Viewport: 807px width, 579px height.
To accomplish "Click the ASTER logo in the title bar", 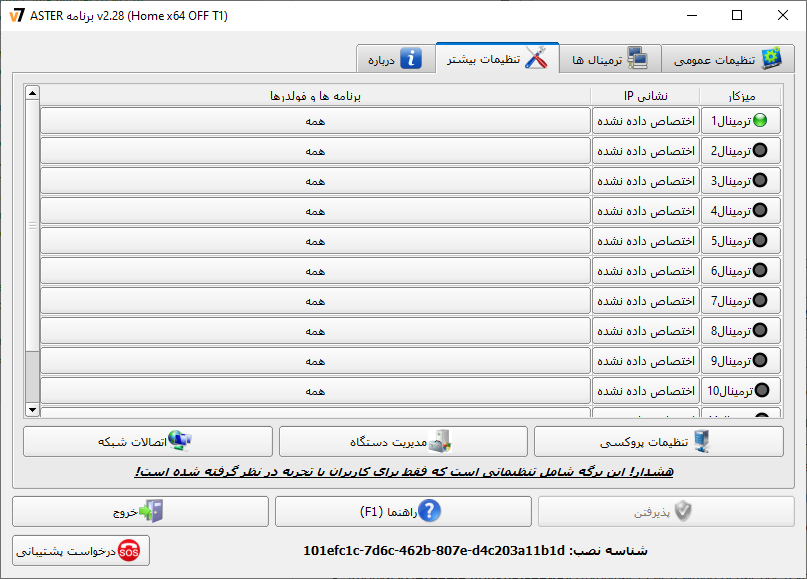I will pos(16,15).
